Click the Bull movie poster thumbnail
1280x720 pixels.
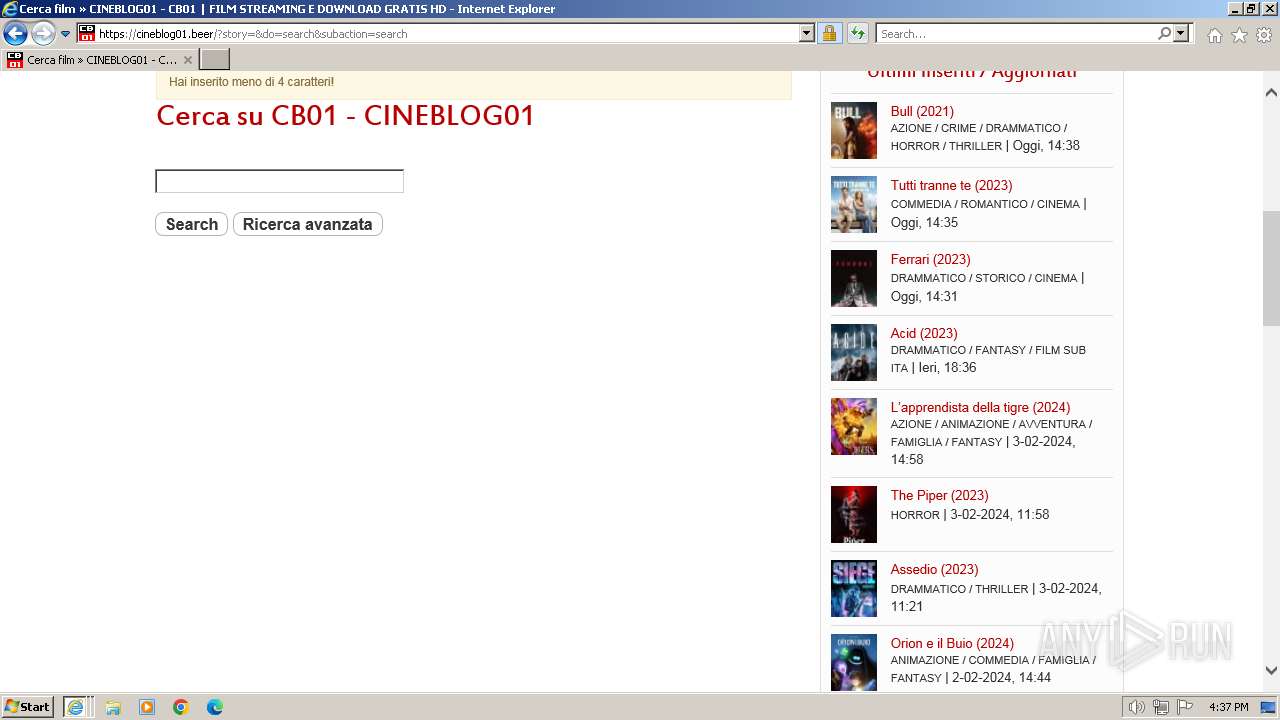(x=854, y=130)
